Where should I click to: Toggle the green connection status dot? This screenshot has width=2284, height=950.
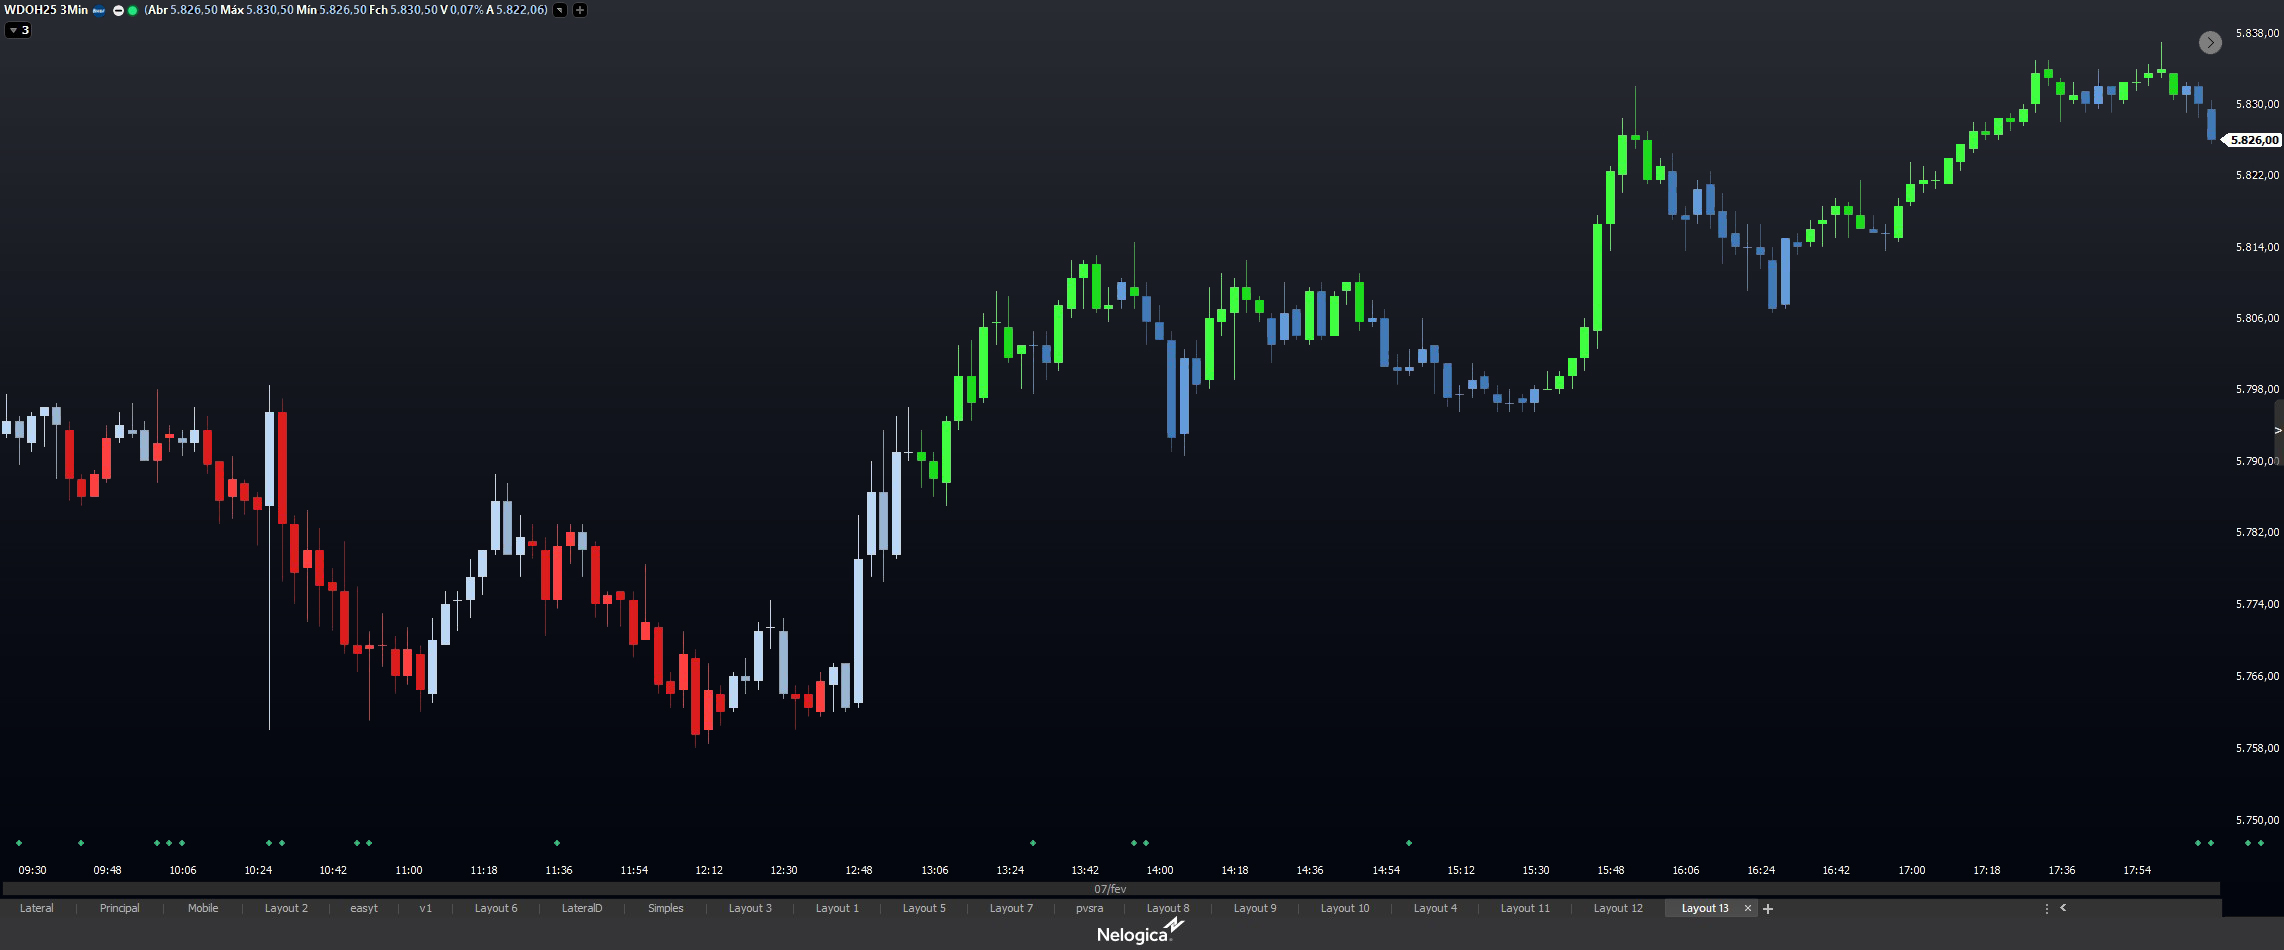pyautogui.click(x=132, y=10)
